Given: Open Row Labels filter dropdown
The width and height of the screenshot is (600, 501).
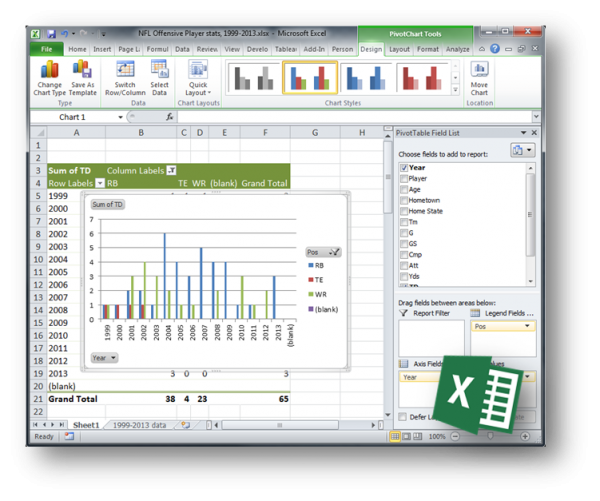Looking at the screenshot, I should 100,183.
